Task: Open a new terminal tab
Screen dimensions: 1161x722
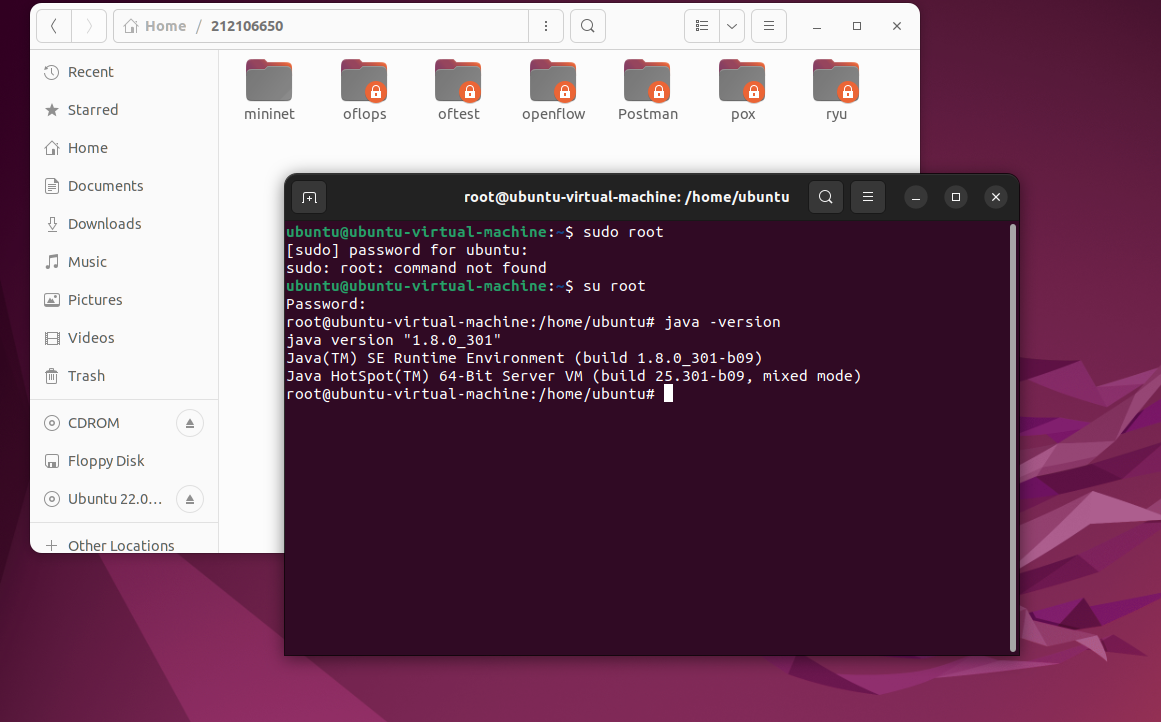Action: [x=310, y=198]
